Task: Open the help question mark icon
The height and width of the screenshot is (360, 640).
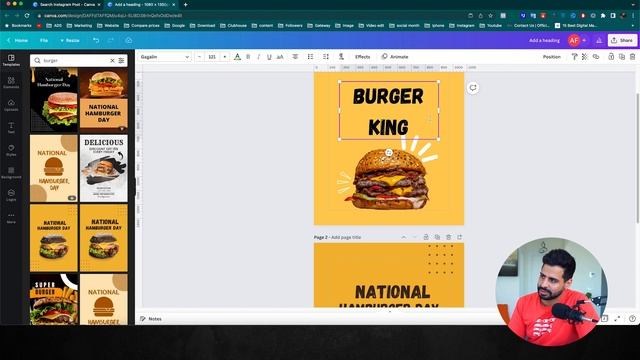Action: tap(632, 319)
